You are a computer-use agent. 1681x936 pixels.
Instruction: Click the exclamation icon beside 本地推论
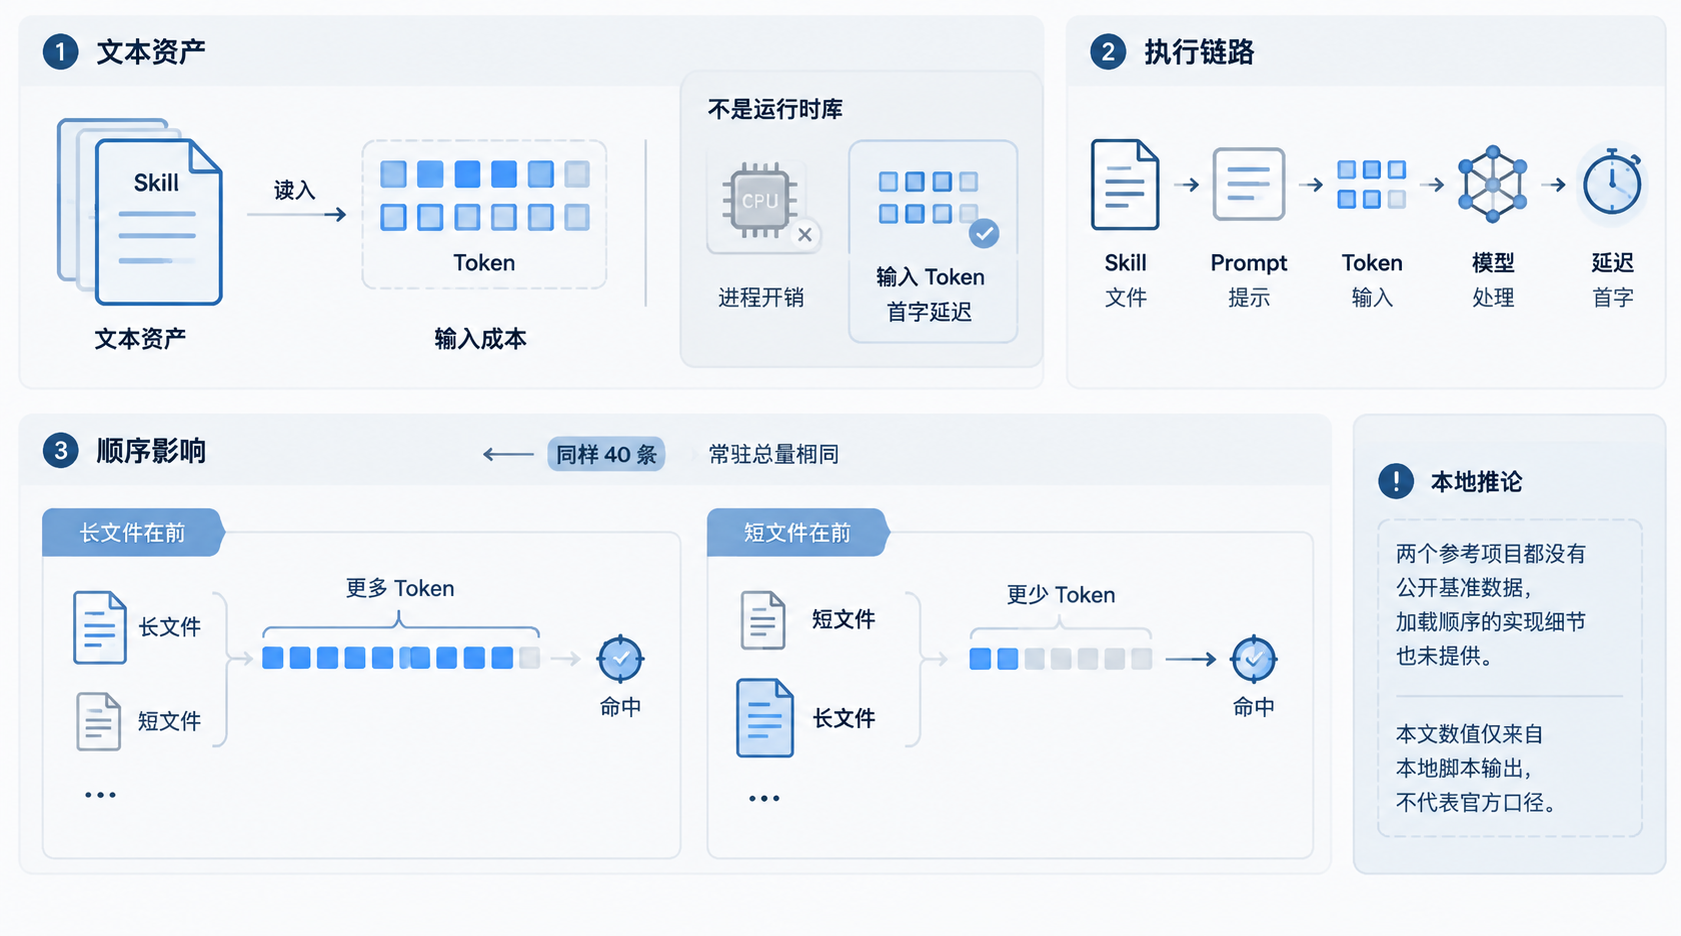coord(1396,481)
